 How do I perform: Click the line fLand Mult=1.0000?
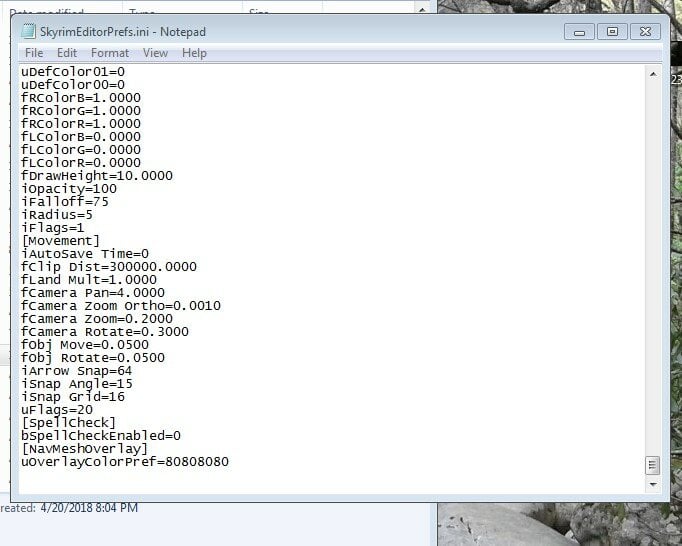(89, 280)
